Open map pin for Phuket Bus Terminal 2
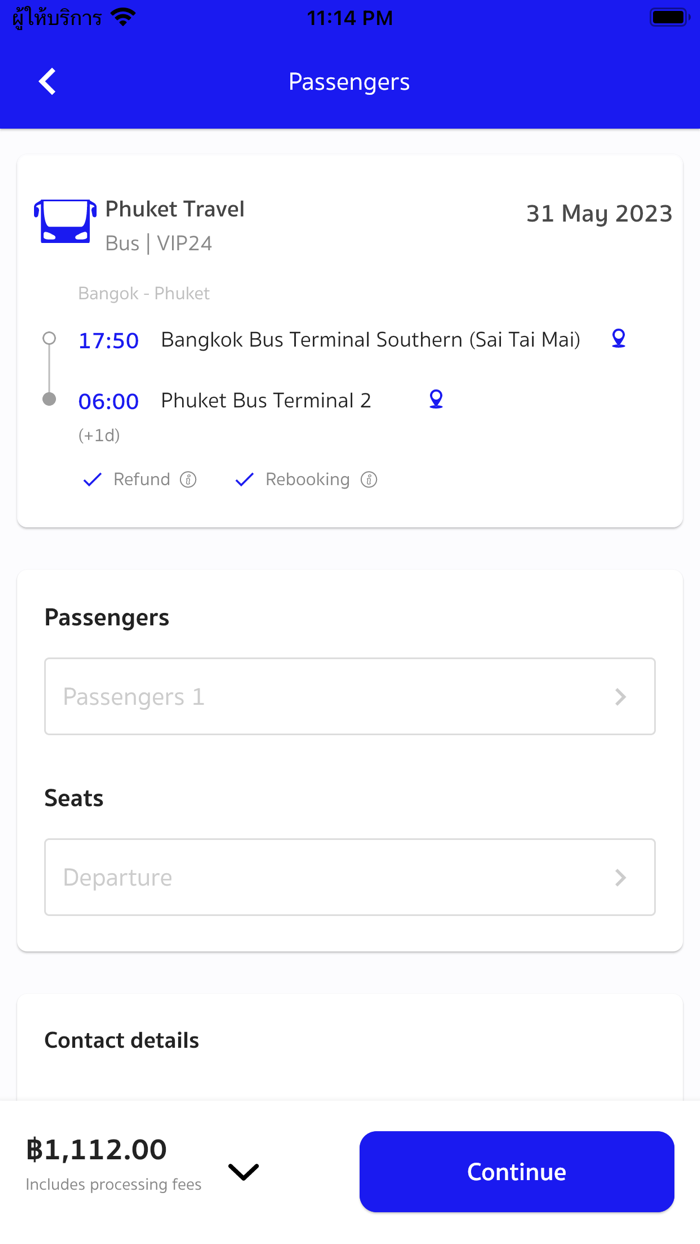Image resolution: width=700 pixels, height=1244 pixels. (x=435, y=399)
